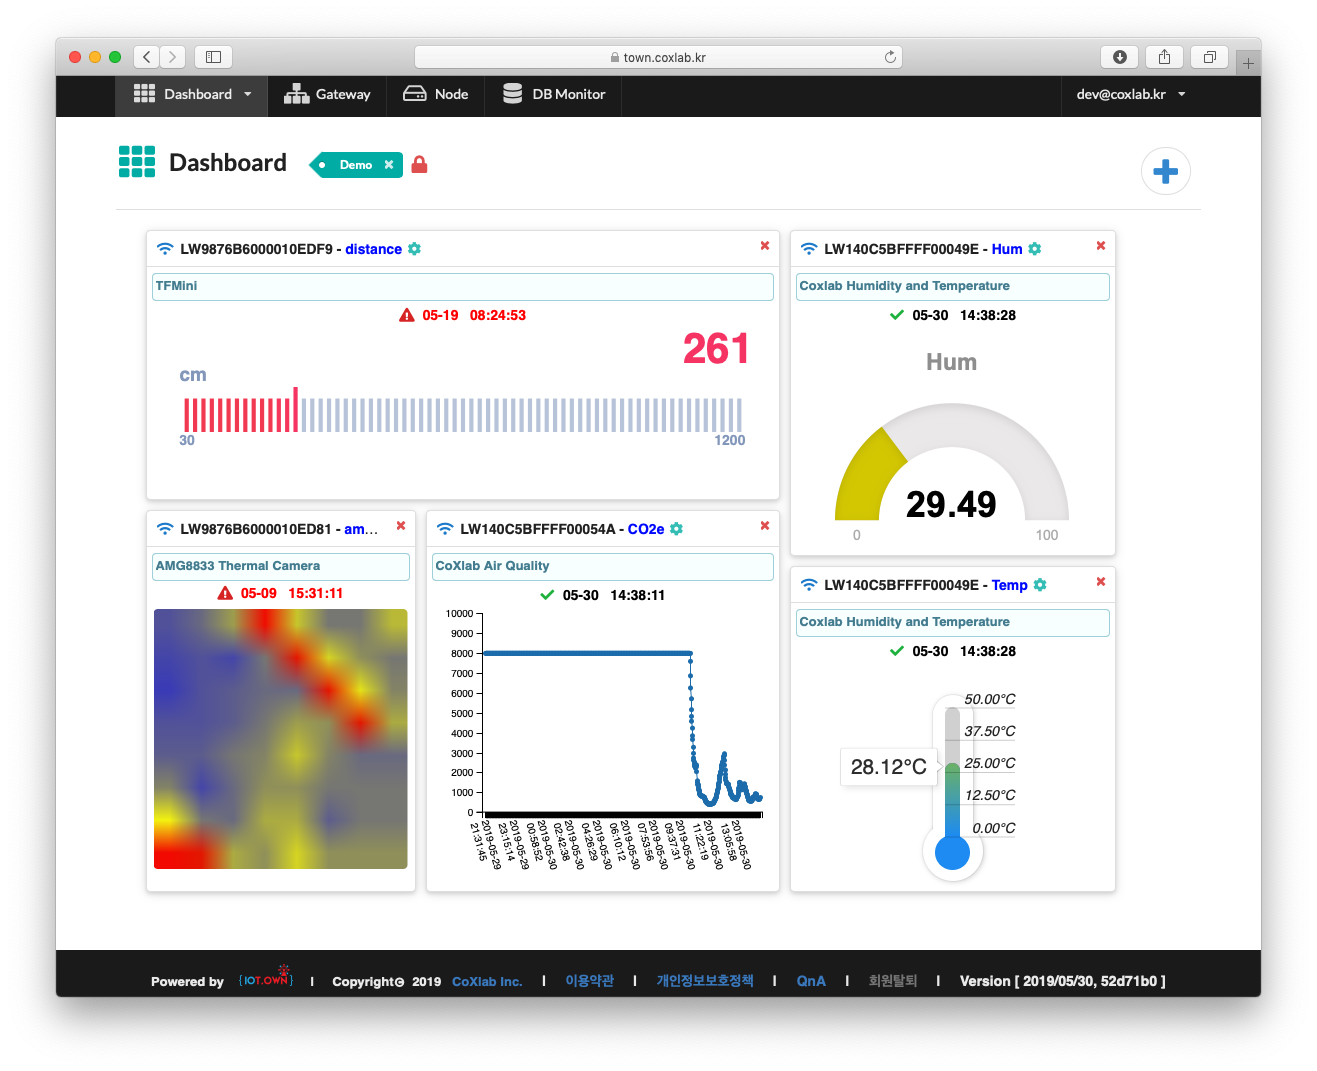Screen dimensions: 1317x1071
Task: Click the blue plus add-widget button
Action: pyautogui.click(x=1165, y=172)
